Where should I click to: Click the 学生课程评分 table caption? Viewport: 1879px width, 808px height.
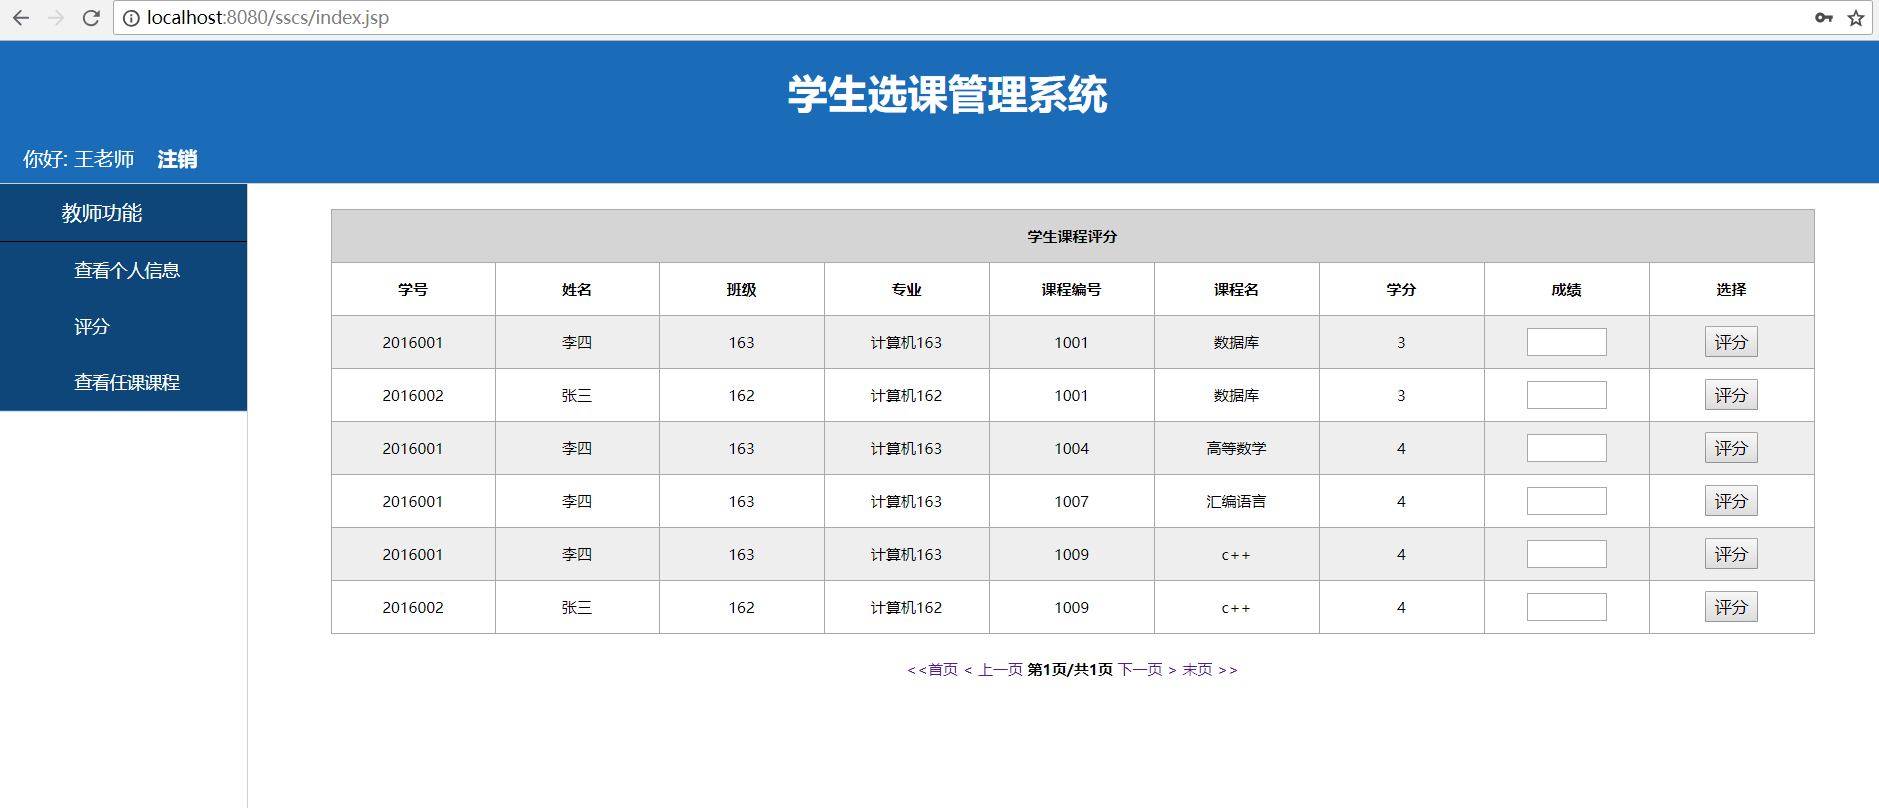click(1072, 237)
